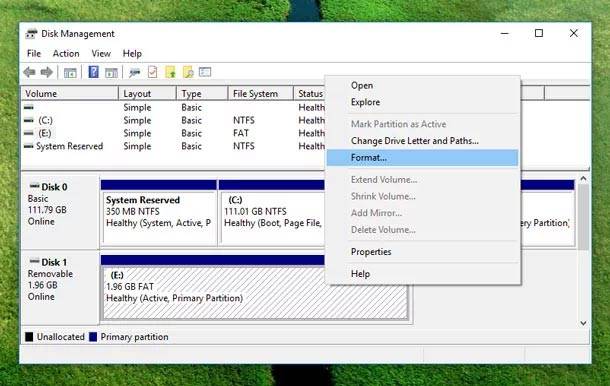The height and width of the screenshot is (386, 610).
Task: Click the Disk Management title bar icon
Action: coord(31,34)
